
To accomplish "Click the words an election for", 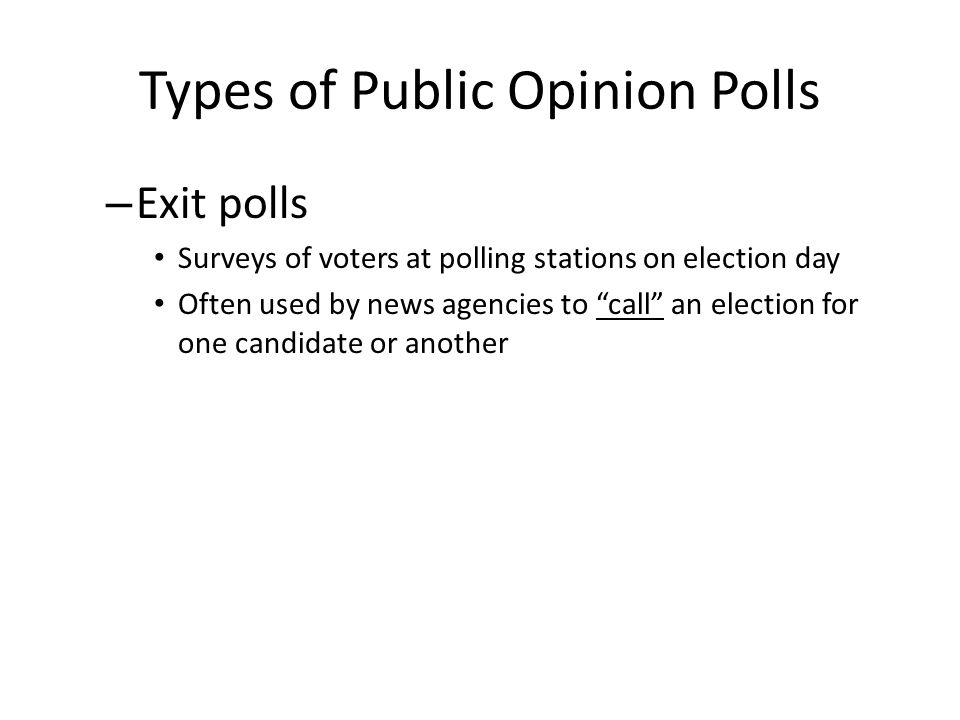I will pos(765,304).
